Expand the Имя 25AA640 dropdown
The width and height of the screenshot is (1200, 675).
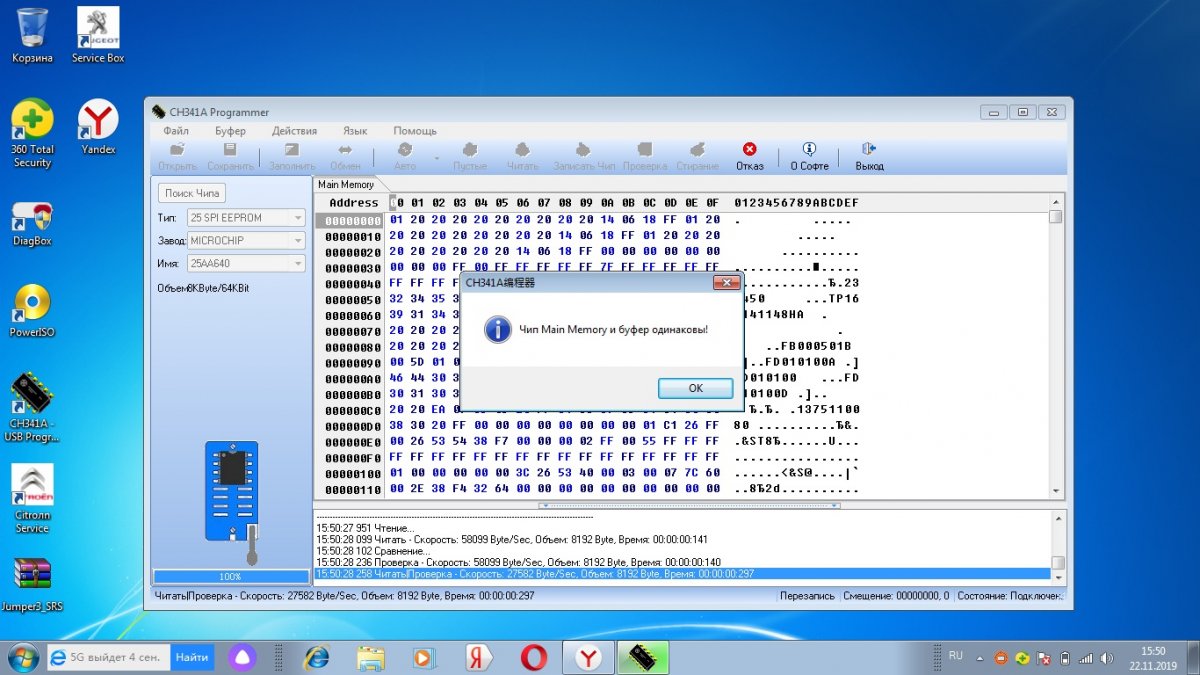click(298, 264)
